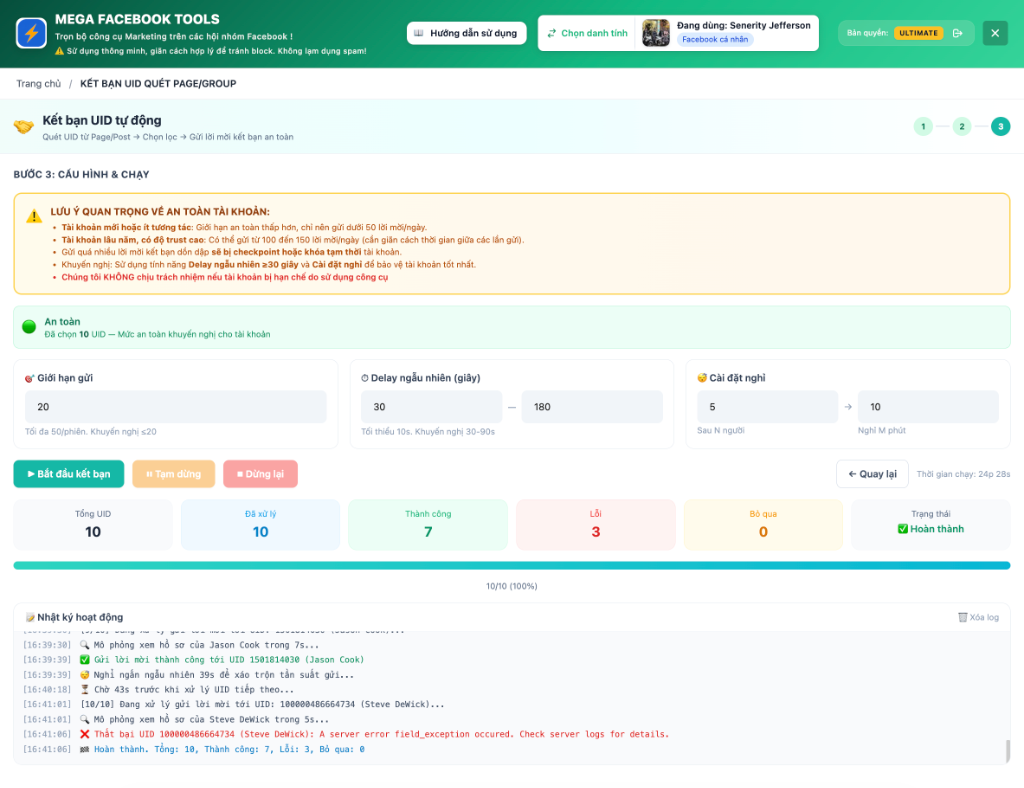Click the handshake icon beside Kết bạn UID tự động
Viewport: 1024px width, 788px height.
point(24,127)
